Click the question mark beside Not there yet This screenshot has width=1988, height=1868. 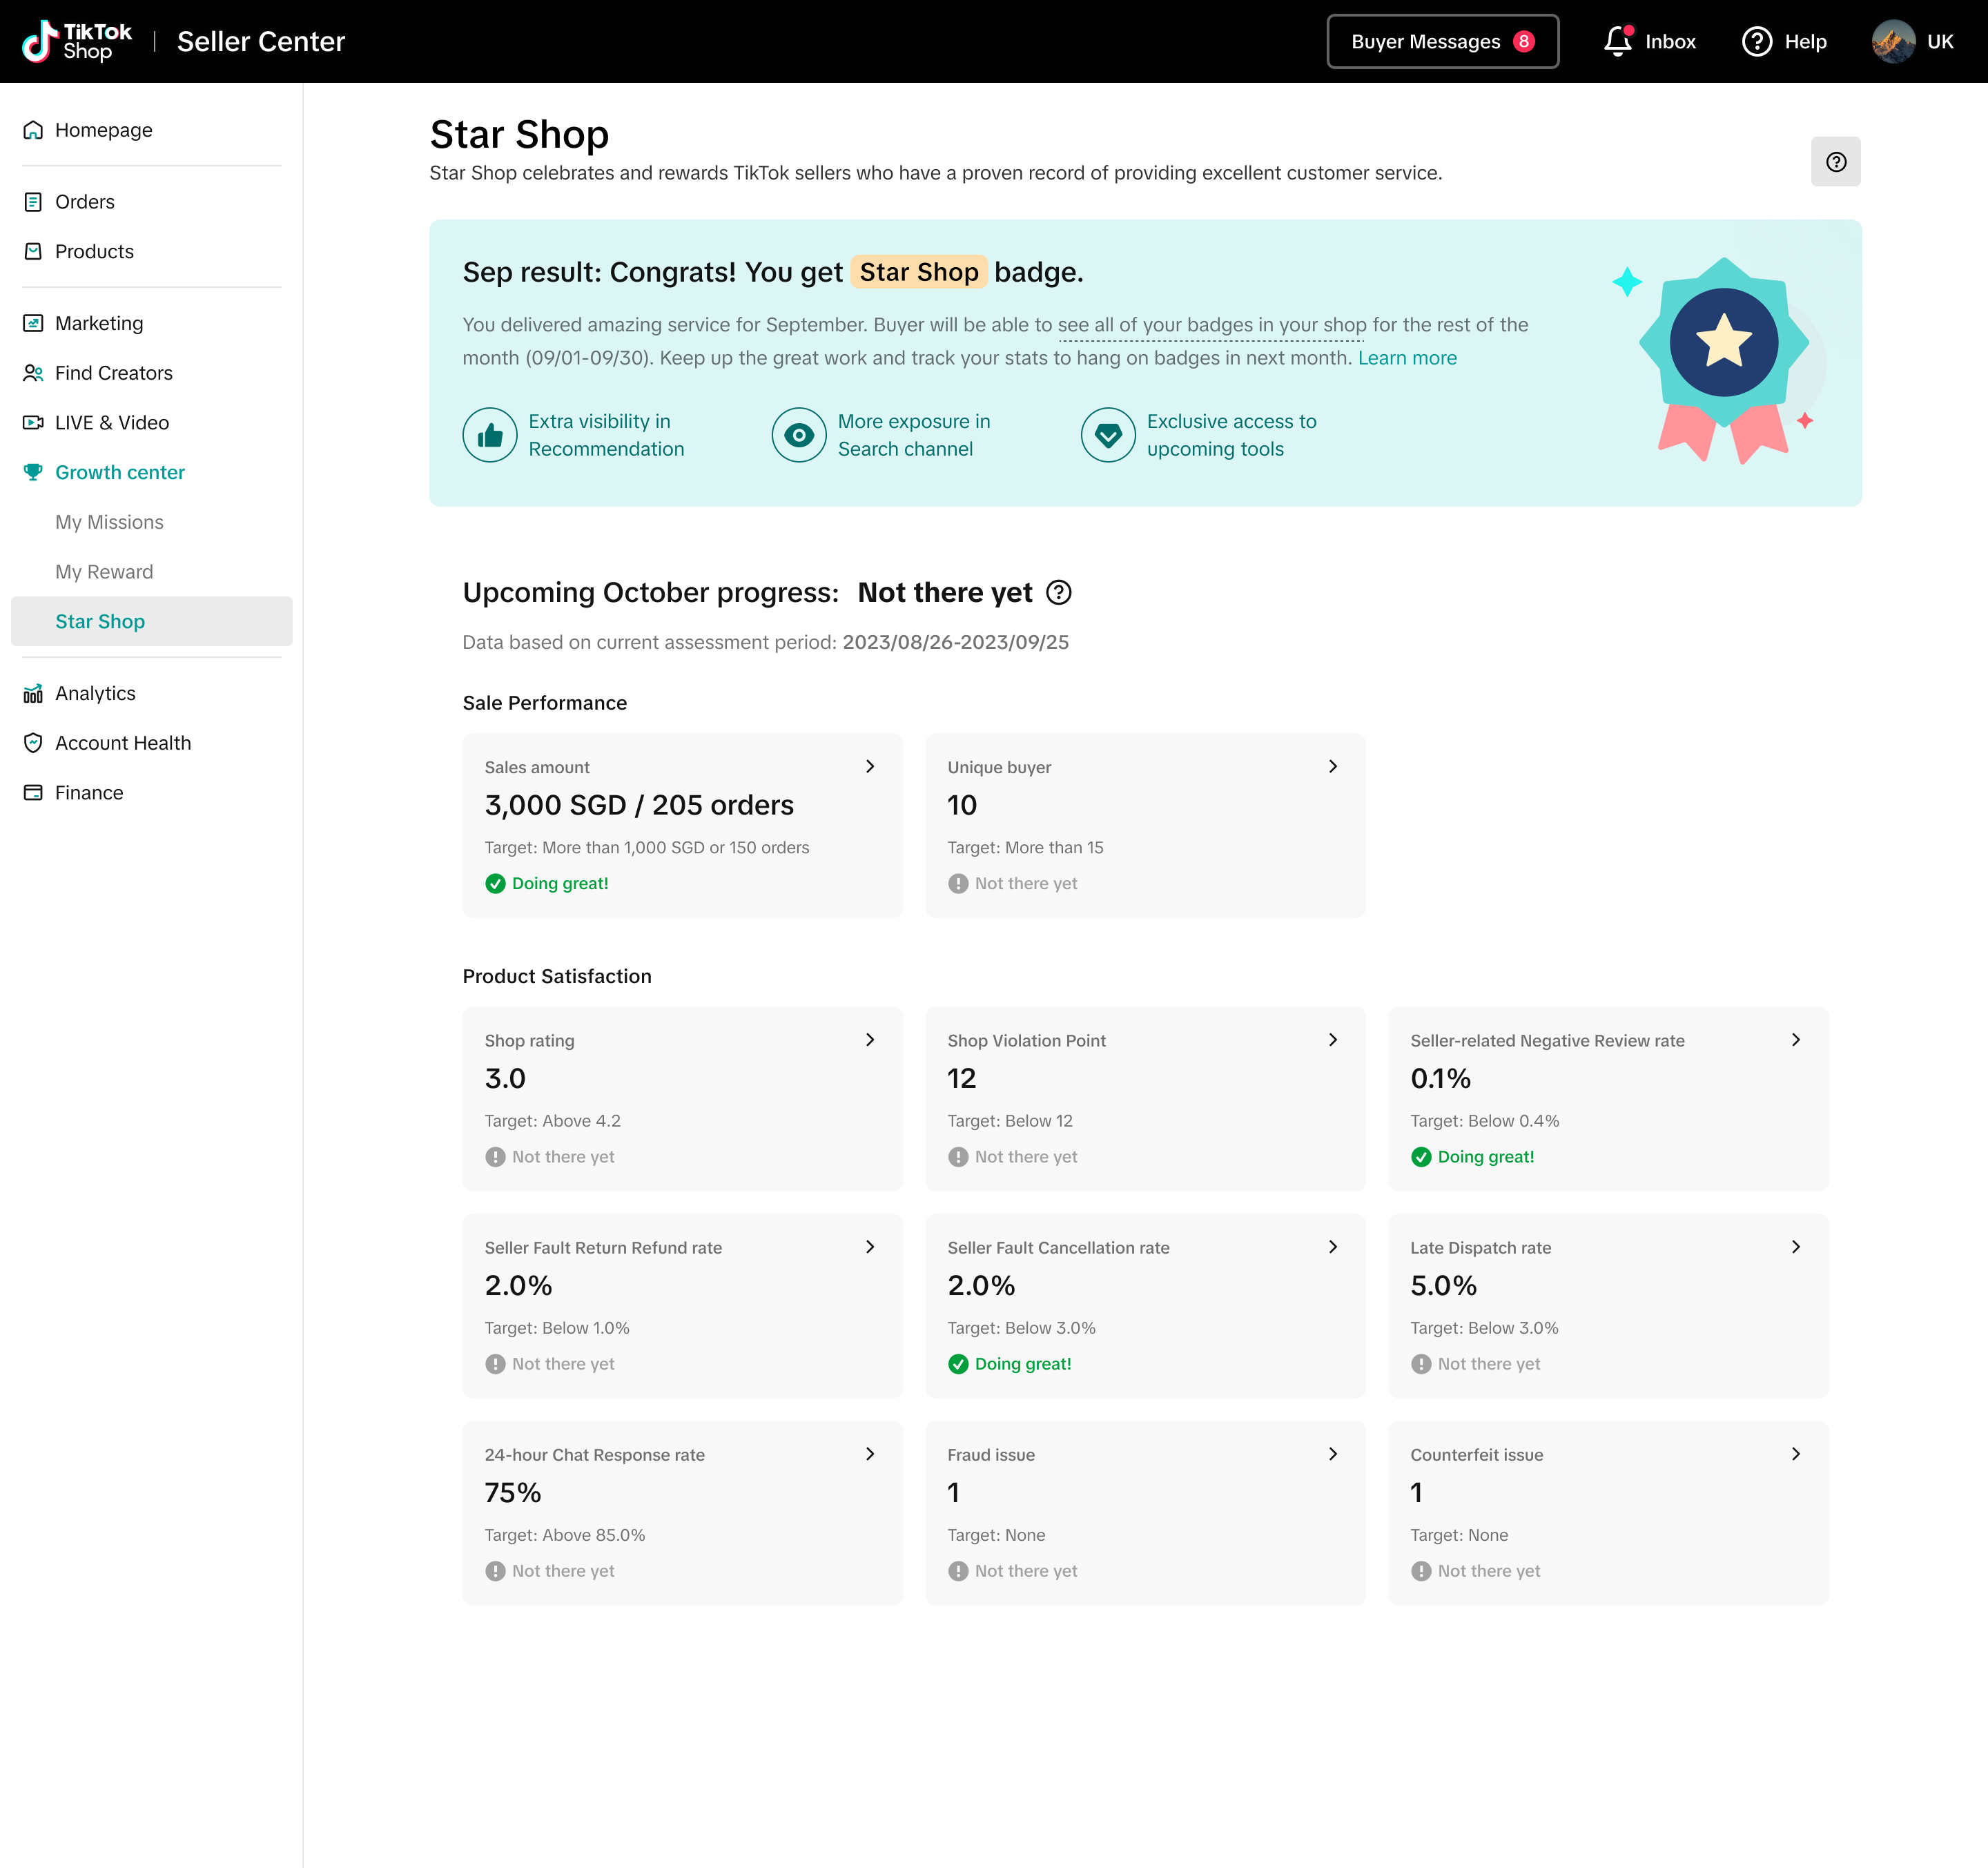1058,593
